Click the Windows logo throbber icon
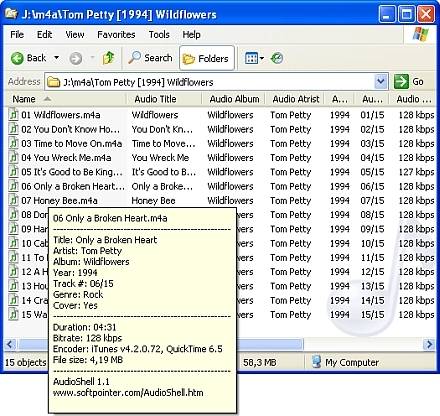440x416 pixels. tap(421, 35)
